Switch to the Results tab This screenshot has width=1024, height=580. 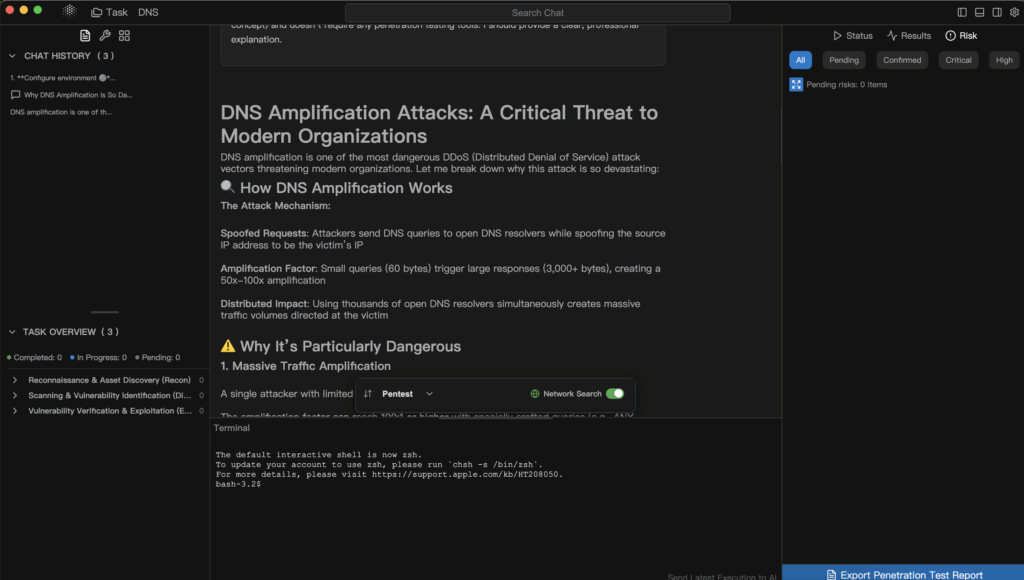pyautogui.click(x=909, y=36)
